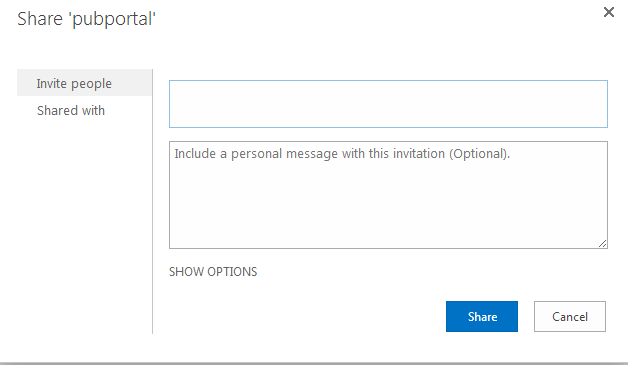Close the Share 'pubportal' dialog with X
The height and width of the screenshot is (365, 628).
click(608, 12)
